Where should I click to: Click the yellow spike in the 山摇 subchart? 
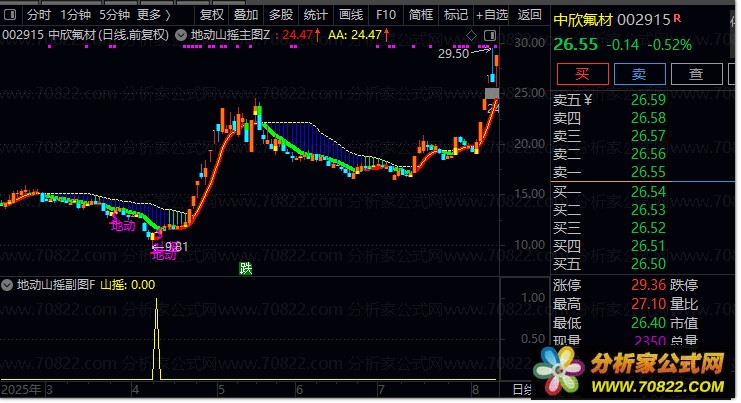156,338
